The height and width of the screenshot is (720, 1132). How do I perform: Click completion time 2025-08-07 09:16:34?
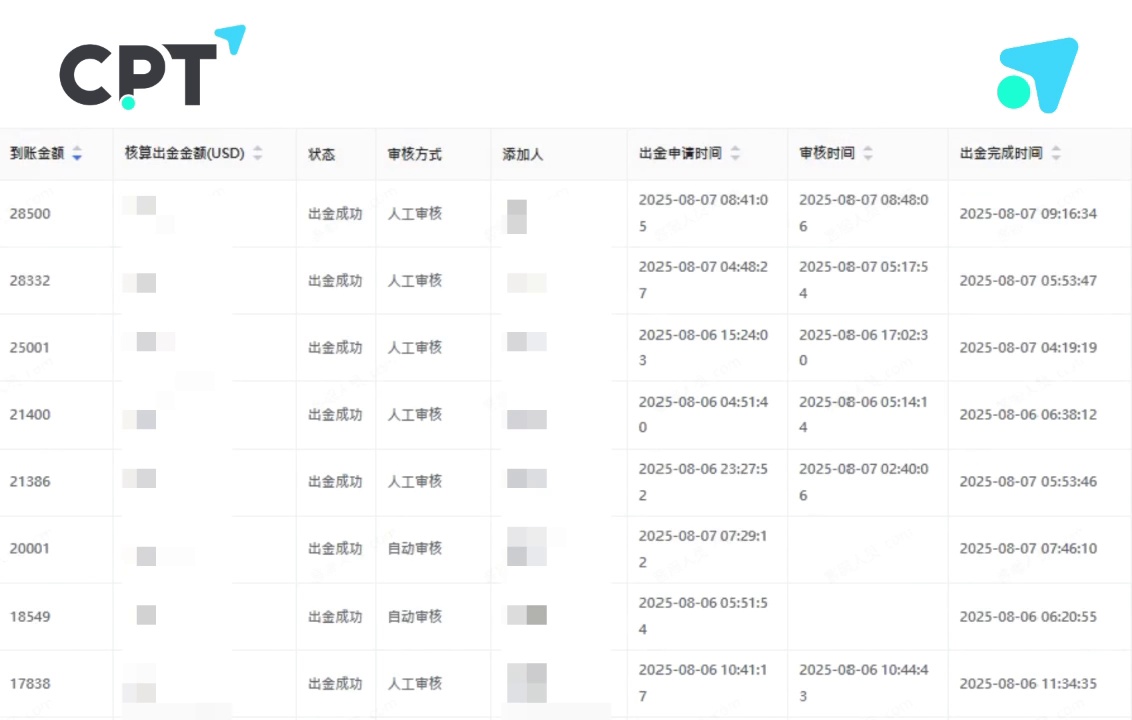(1028, 214)
